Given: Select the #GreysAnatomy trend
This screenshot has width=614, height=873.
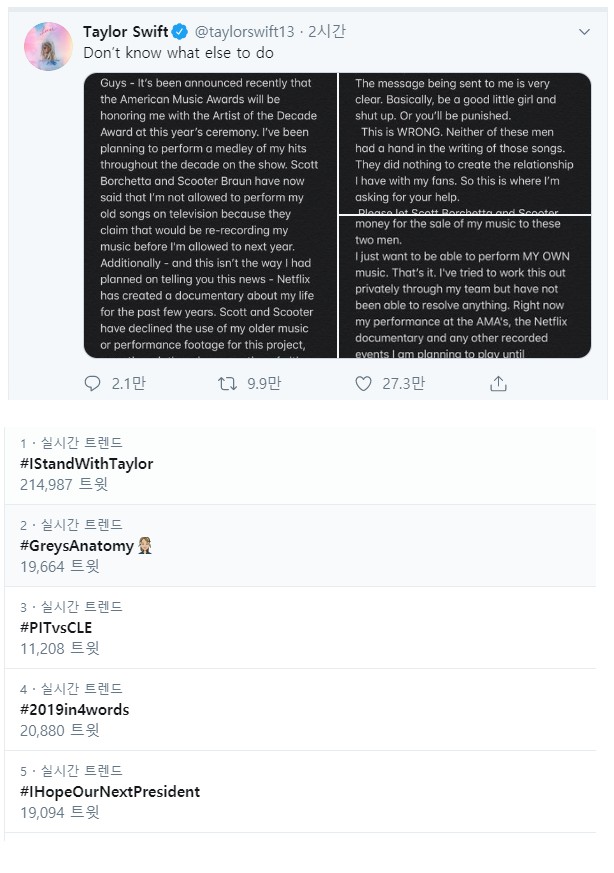Looking at the screenshot, I should pyautogui.click(x=300, y=546).
